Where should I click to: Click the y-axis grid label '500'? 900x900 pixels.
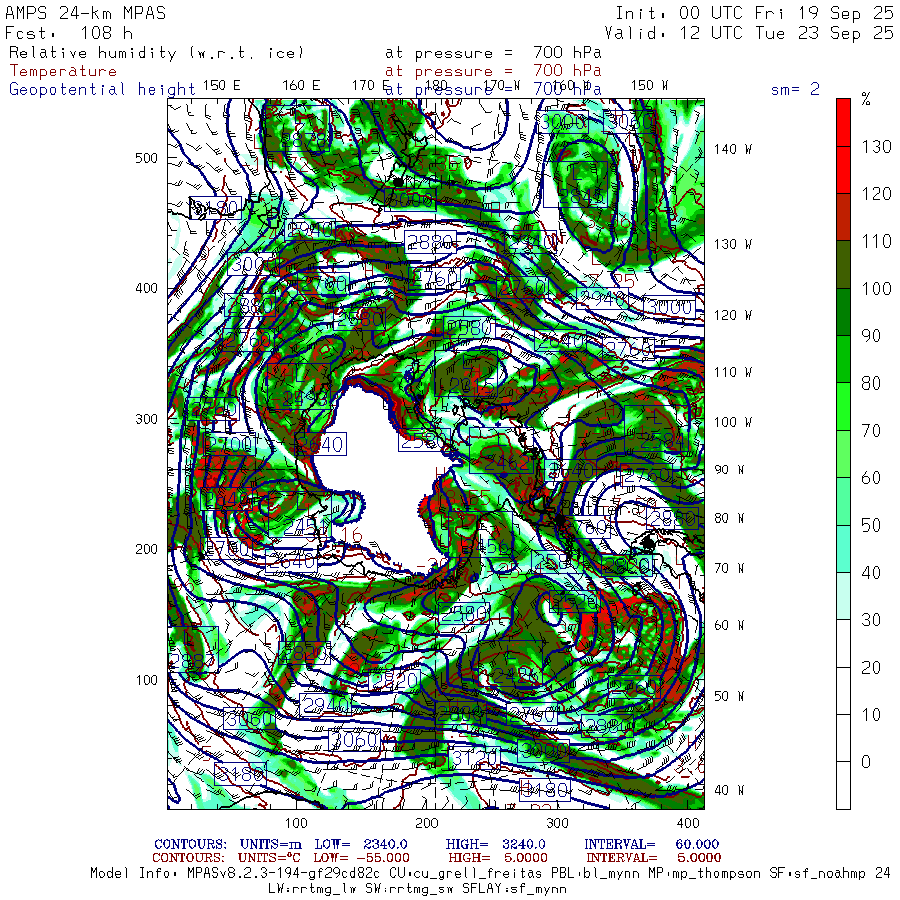click(x=146, y=158)
